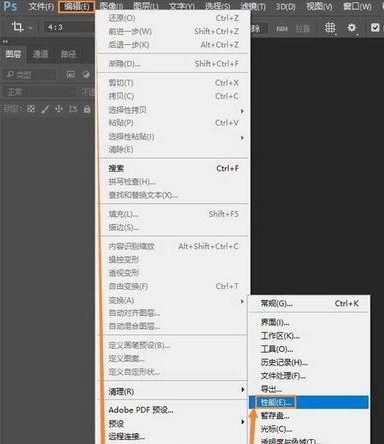This screenshot has width=384, height=444.
Task: Lock all padlock icon in Layers panel
Action: coord(87,109)
